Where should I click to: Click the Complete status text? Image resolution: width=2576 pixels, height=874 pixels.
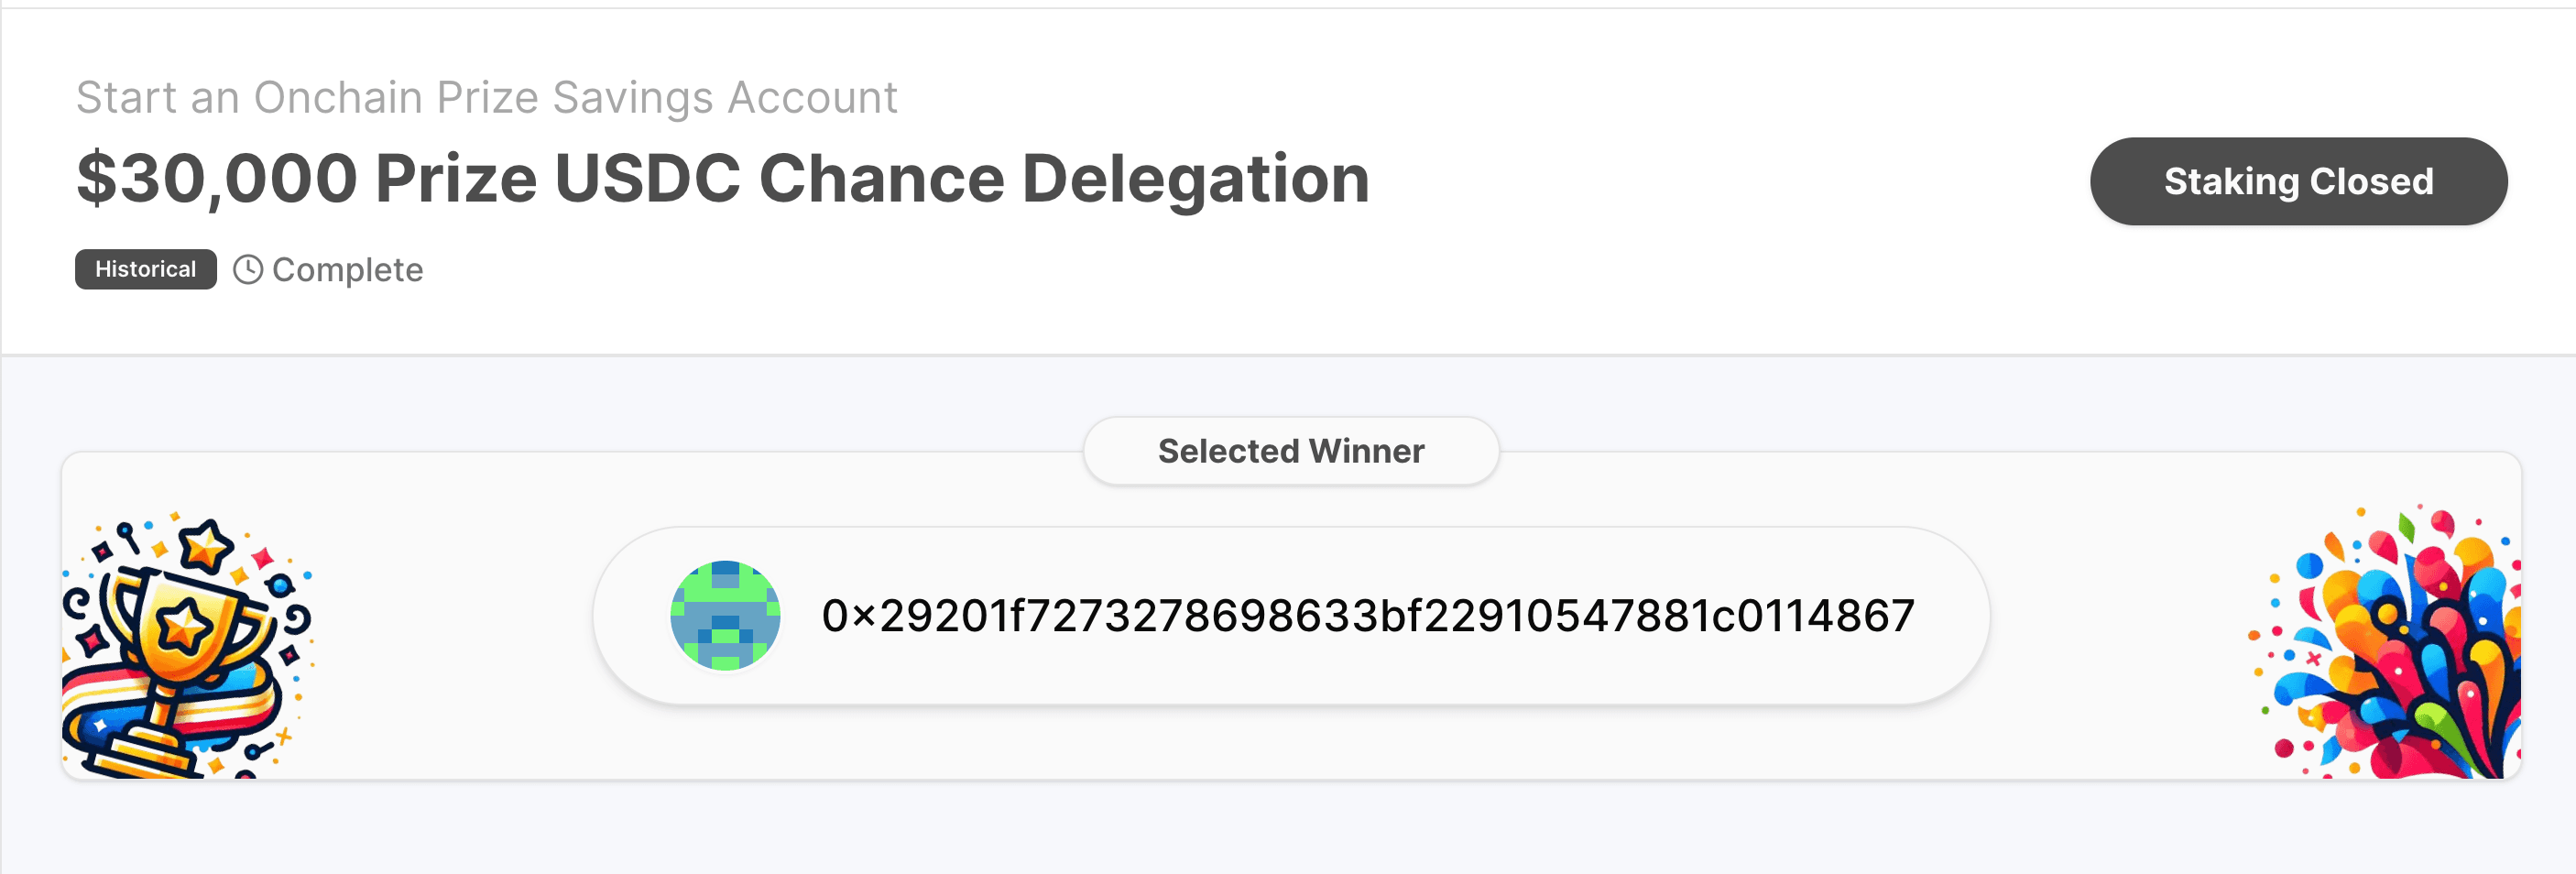[x=347, y=270]
